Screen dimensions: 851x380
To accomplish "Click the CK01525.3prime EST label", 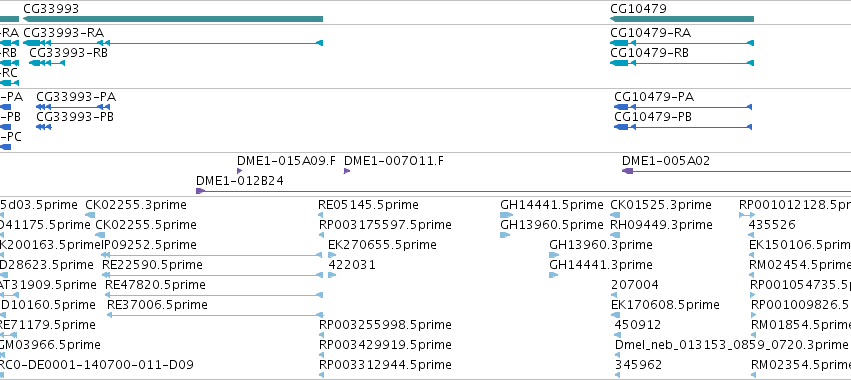I will [x=661, y=205].
